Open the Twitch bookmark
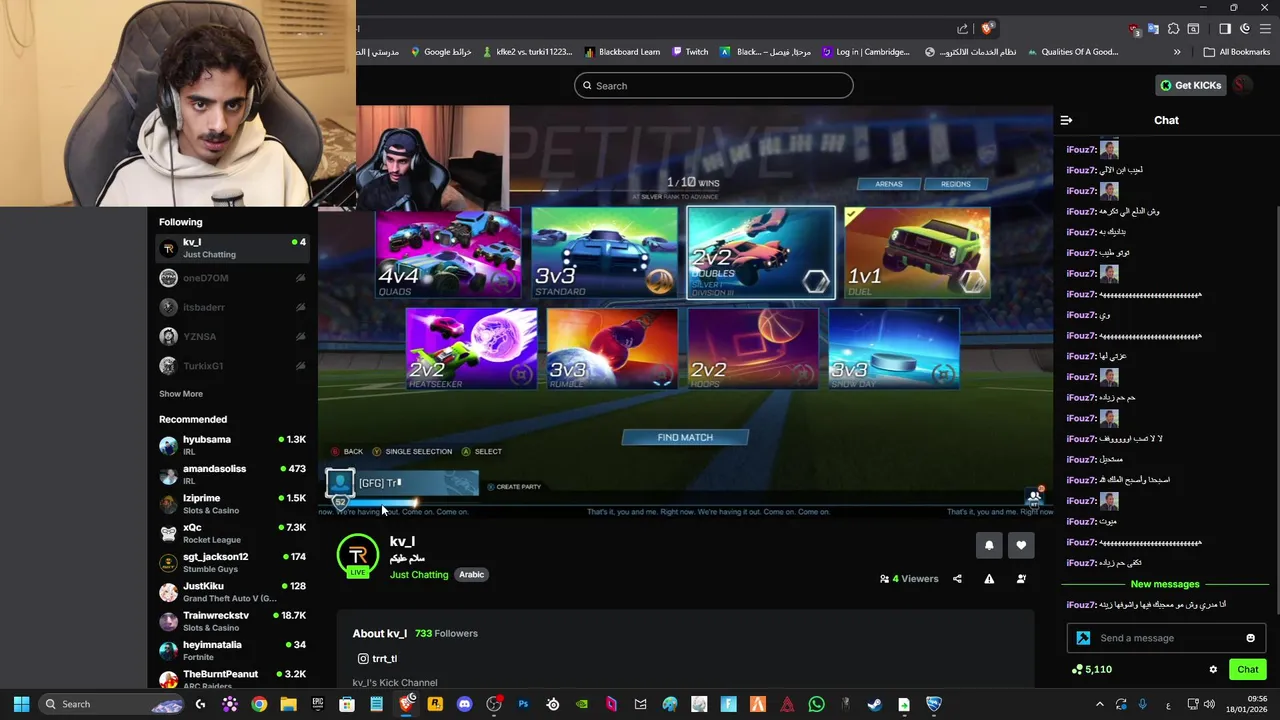 690,52
